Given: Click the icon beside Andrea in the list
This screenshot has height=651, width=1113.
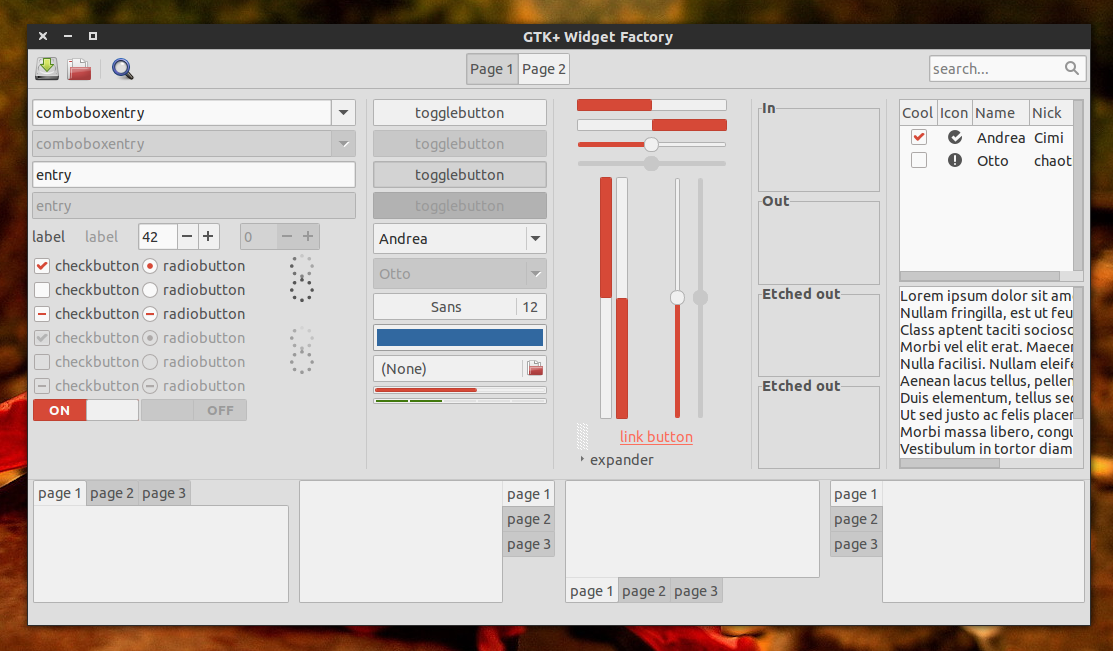Looking at the screenshot, I should coord(956,137).
